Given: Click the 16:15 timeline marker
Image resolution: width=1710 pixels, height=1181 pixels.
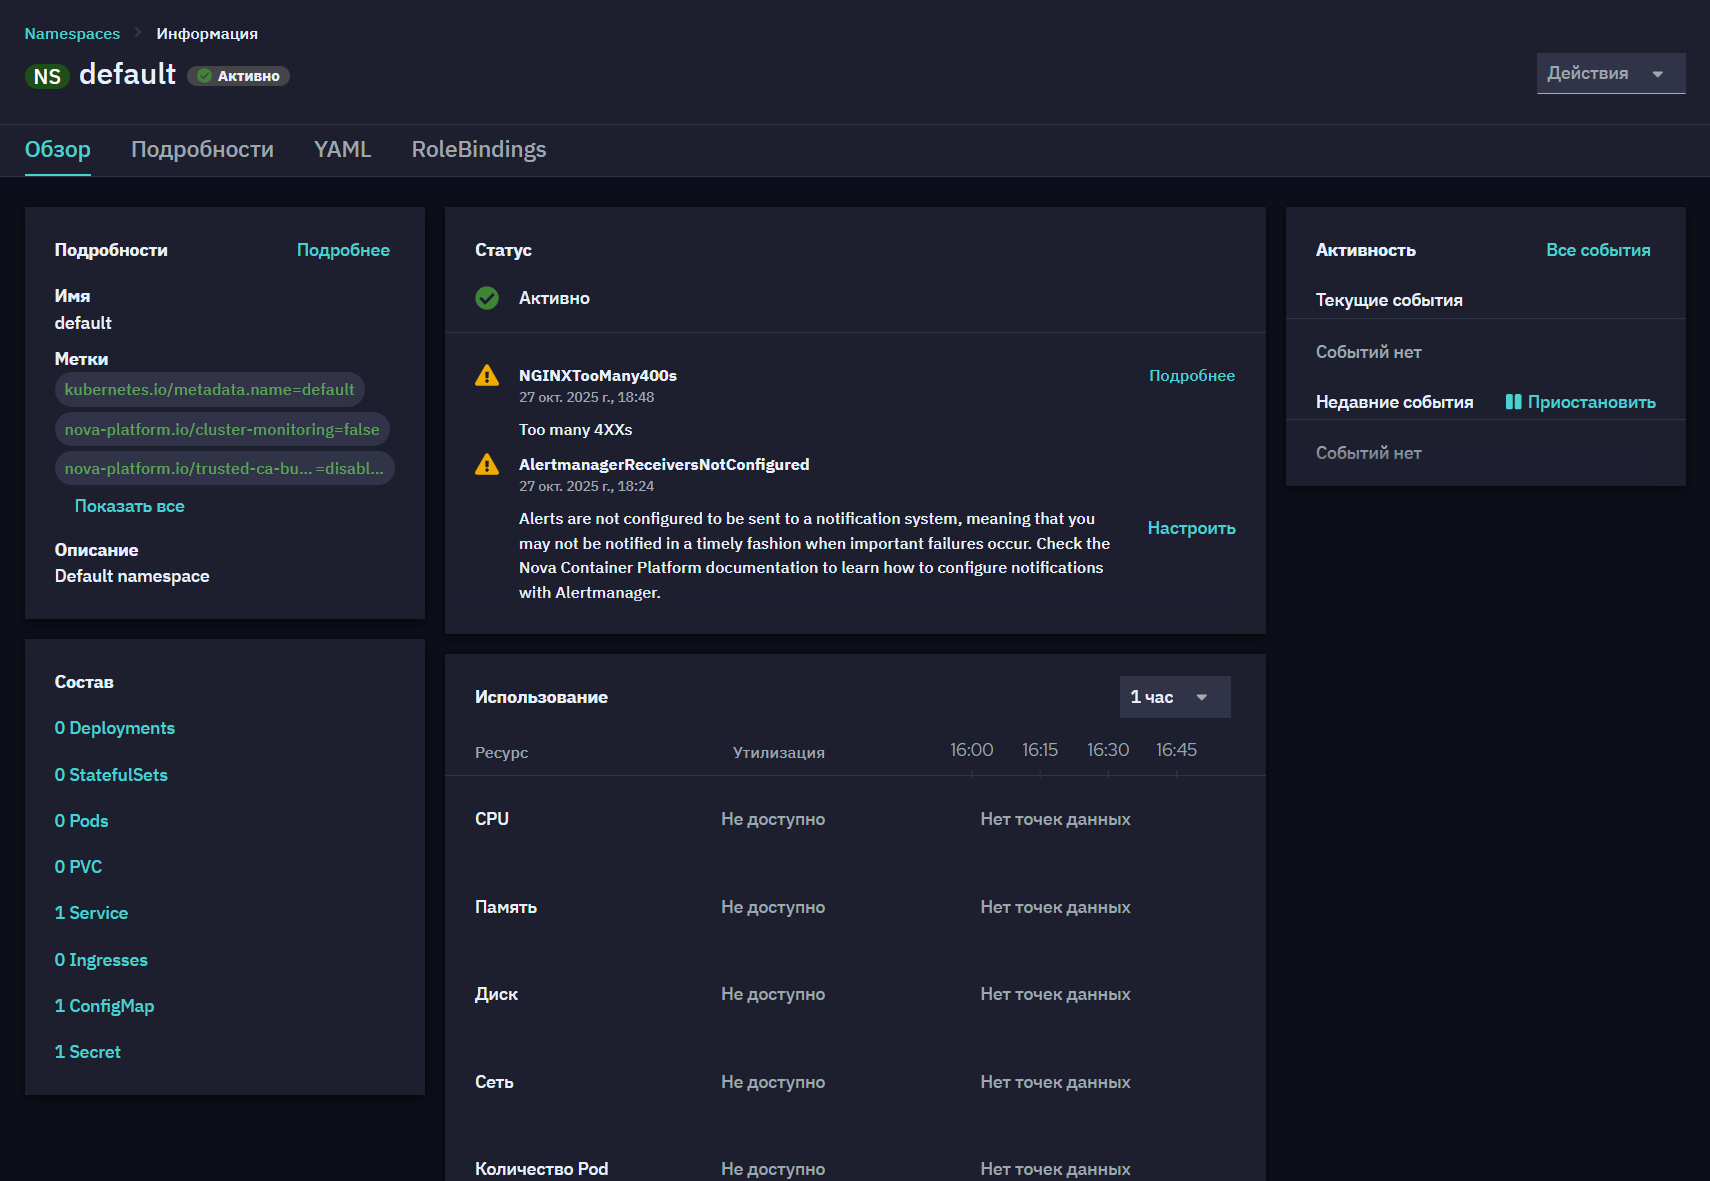Looking at the screenshot, I should [x=1040, y=750].
